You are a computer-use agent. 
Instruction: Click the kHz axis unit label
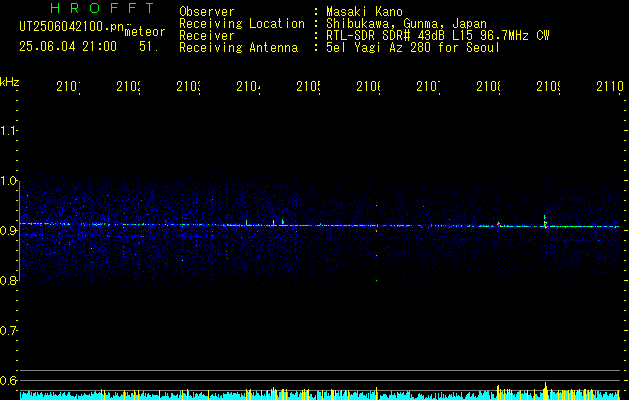[10, 82]
